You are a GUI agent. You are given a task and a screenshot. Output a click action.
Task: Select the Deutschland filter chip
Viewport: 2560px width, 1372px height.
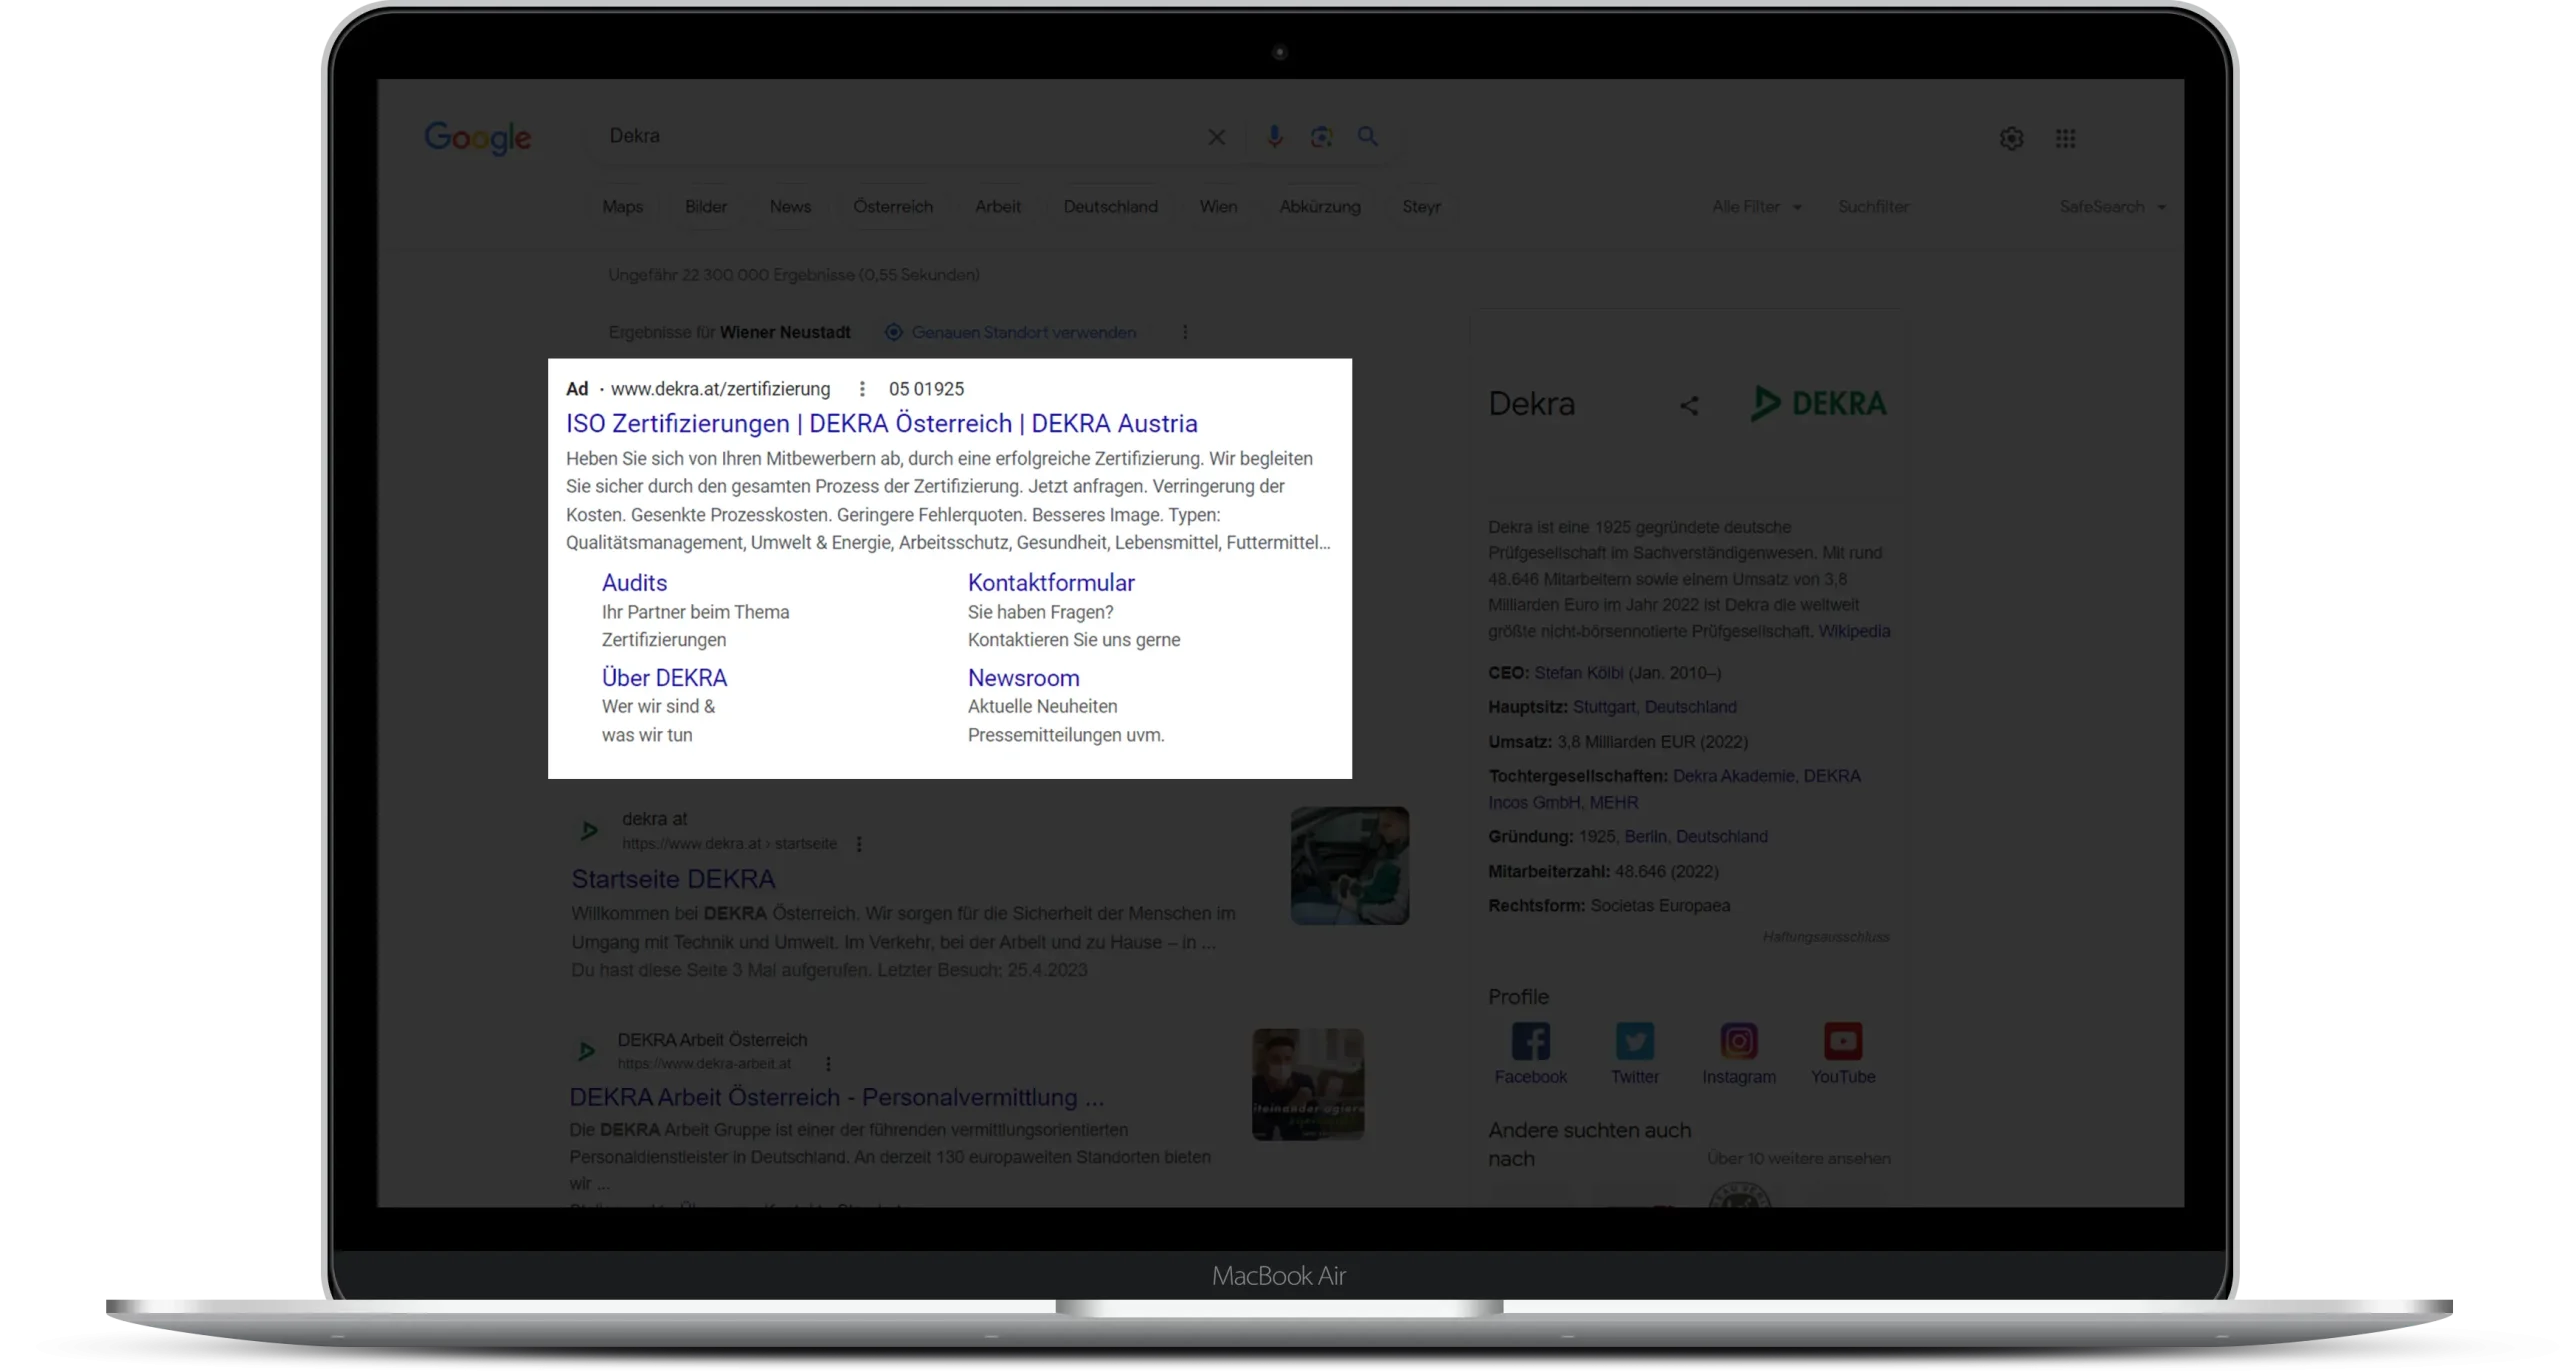[x=1110, y=207]
